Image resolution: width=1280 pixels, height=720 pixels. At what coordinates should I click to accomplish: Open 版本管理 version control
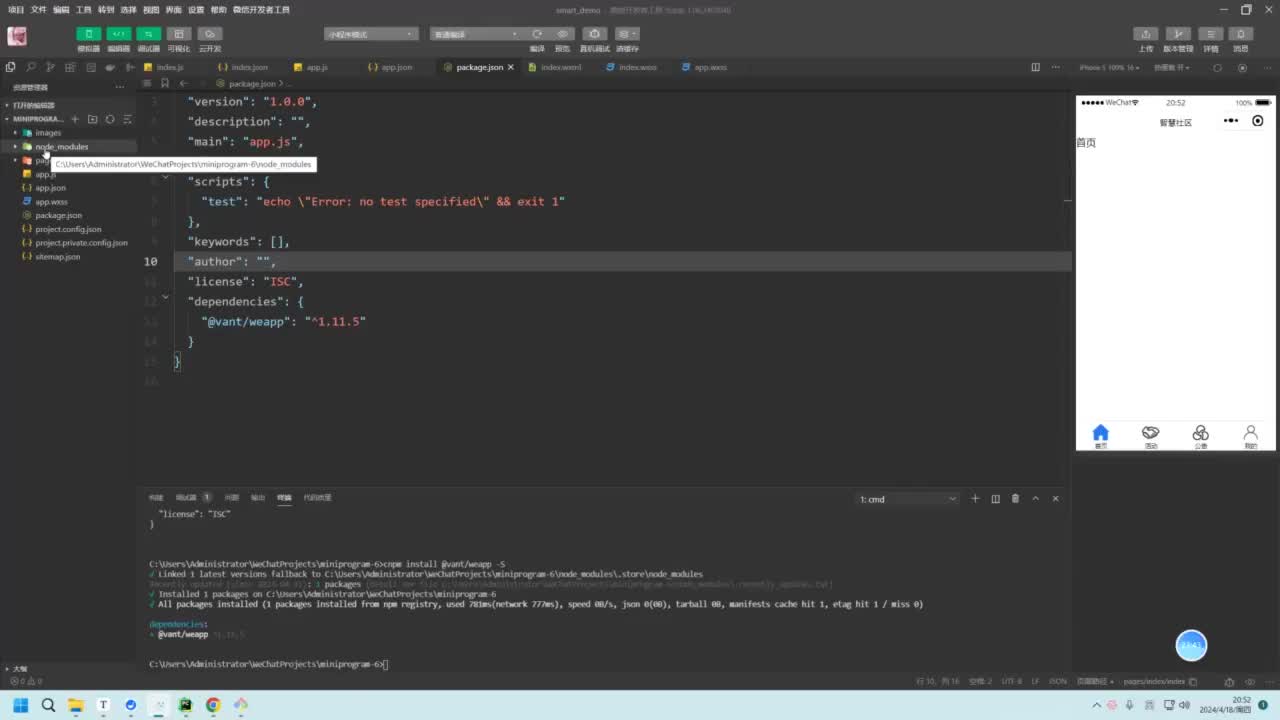pyautogui.click(x=1179, y=34)
